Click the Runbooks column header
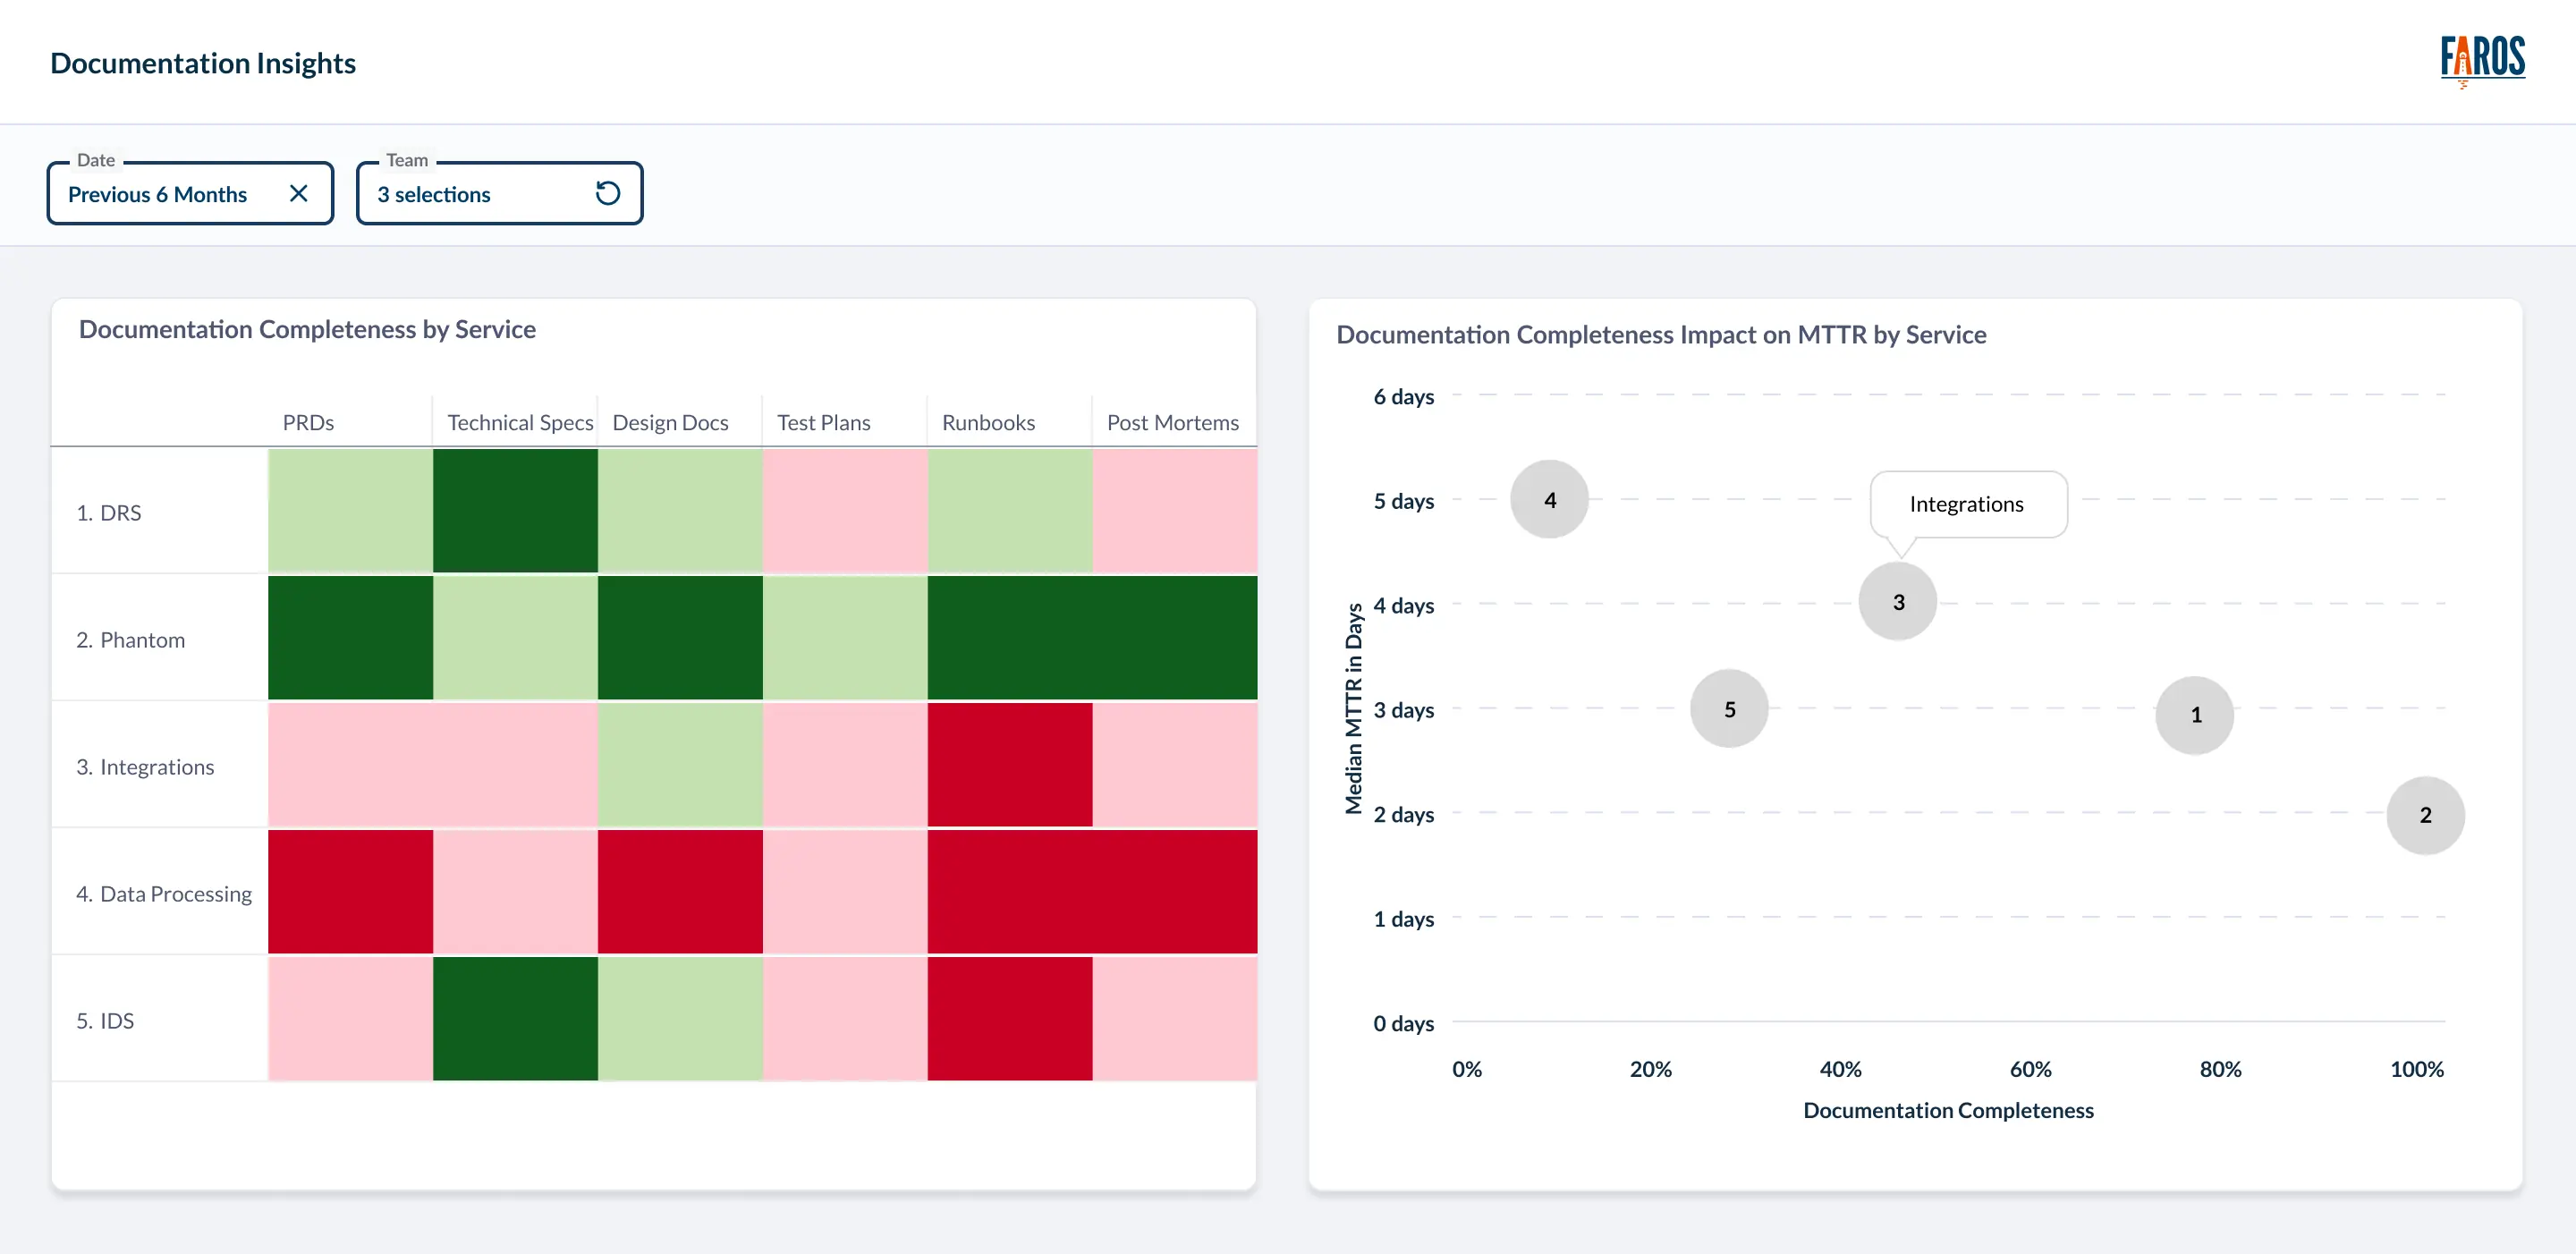Image resolution: width=2576 pixels, height=1254 pixels. click(988, 422)
